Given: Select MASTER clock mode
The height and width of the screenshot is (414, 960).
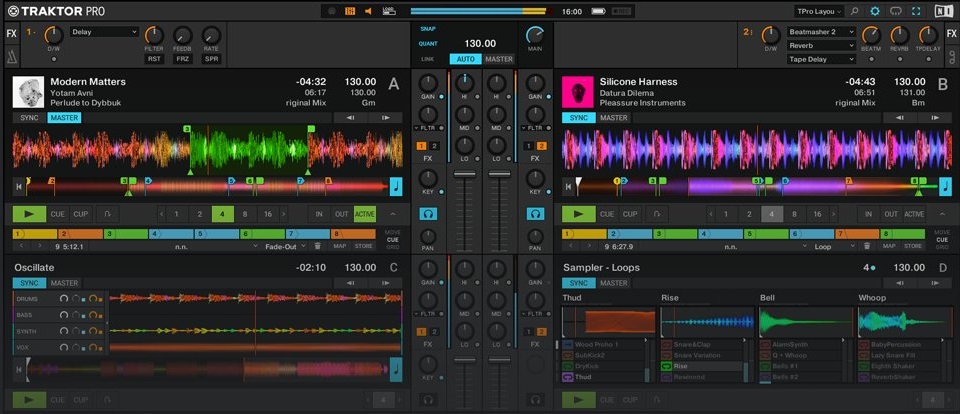Looking at the screenshot, I should (499, 59).
